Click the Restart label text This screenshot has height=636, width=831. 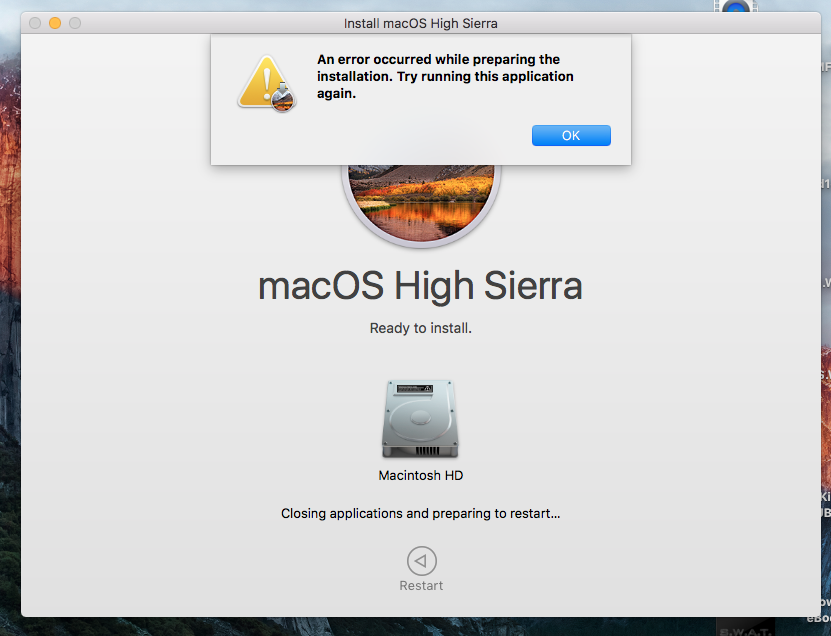pyautogui.click(x=421, y=586)
